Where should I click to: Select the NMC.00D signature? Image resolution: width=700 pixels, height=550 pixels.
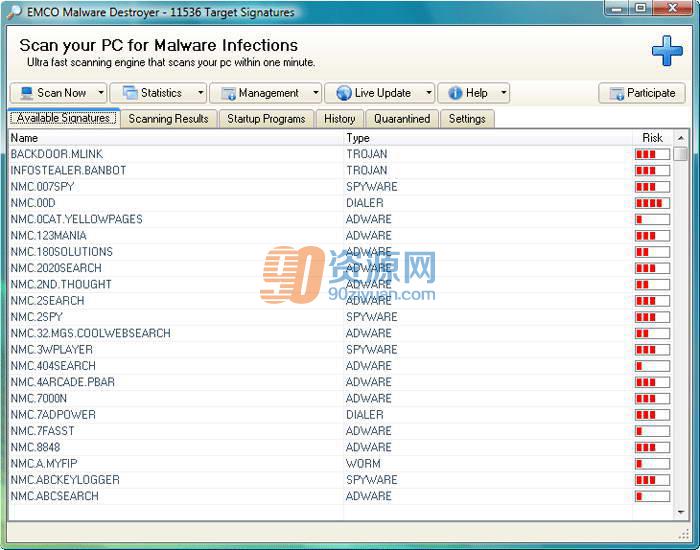coord(341,203)
